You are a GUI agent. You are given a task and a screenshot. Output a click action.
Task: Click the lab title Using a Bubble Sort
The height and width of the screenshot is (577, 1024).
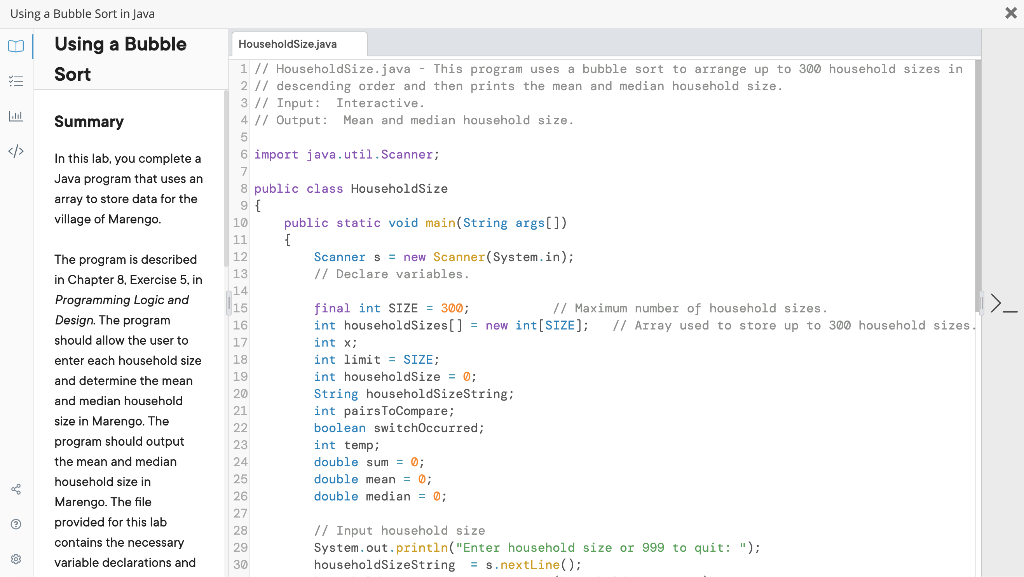click(120, 59)
